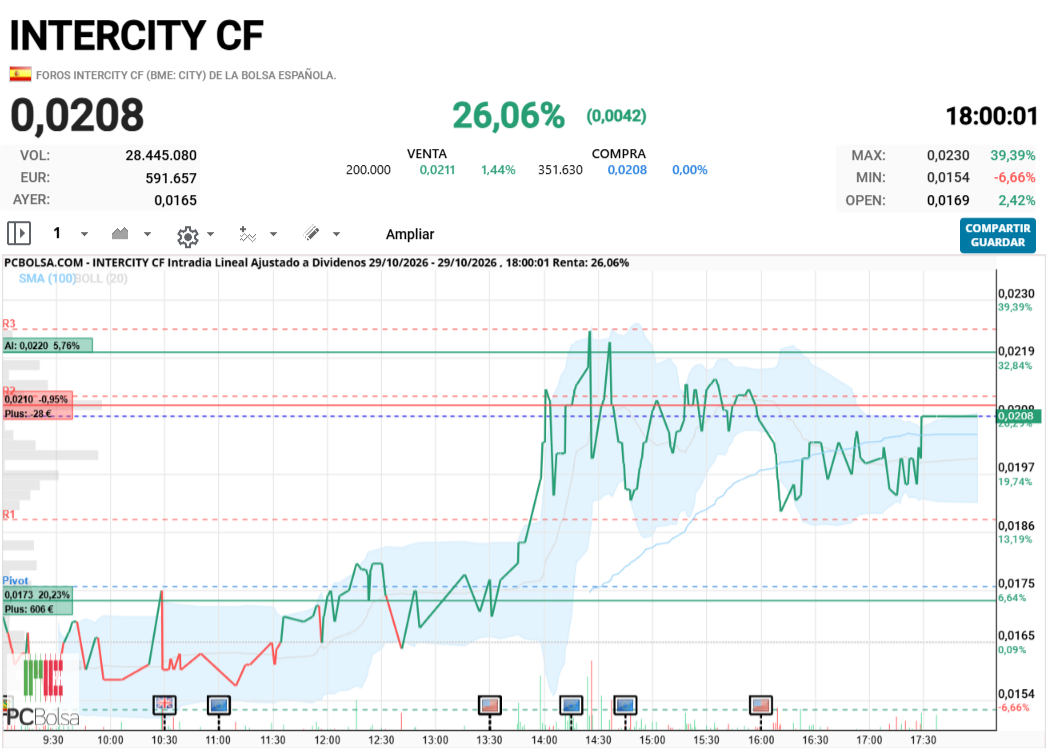Click the COMPRA volume 351.630
This screenshot has height=749, width=1048.
click(x=560, y=170)
